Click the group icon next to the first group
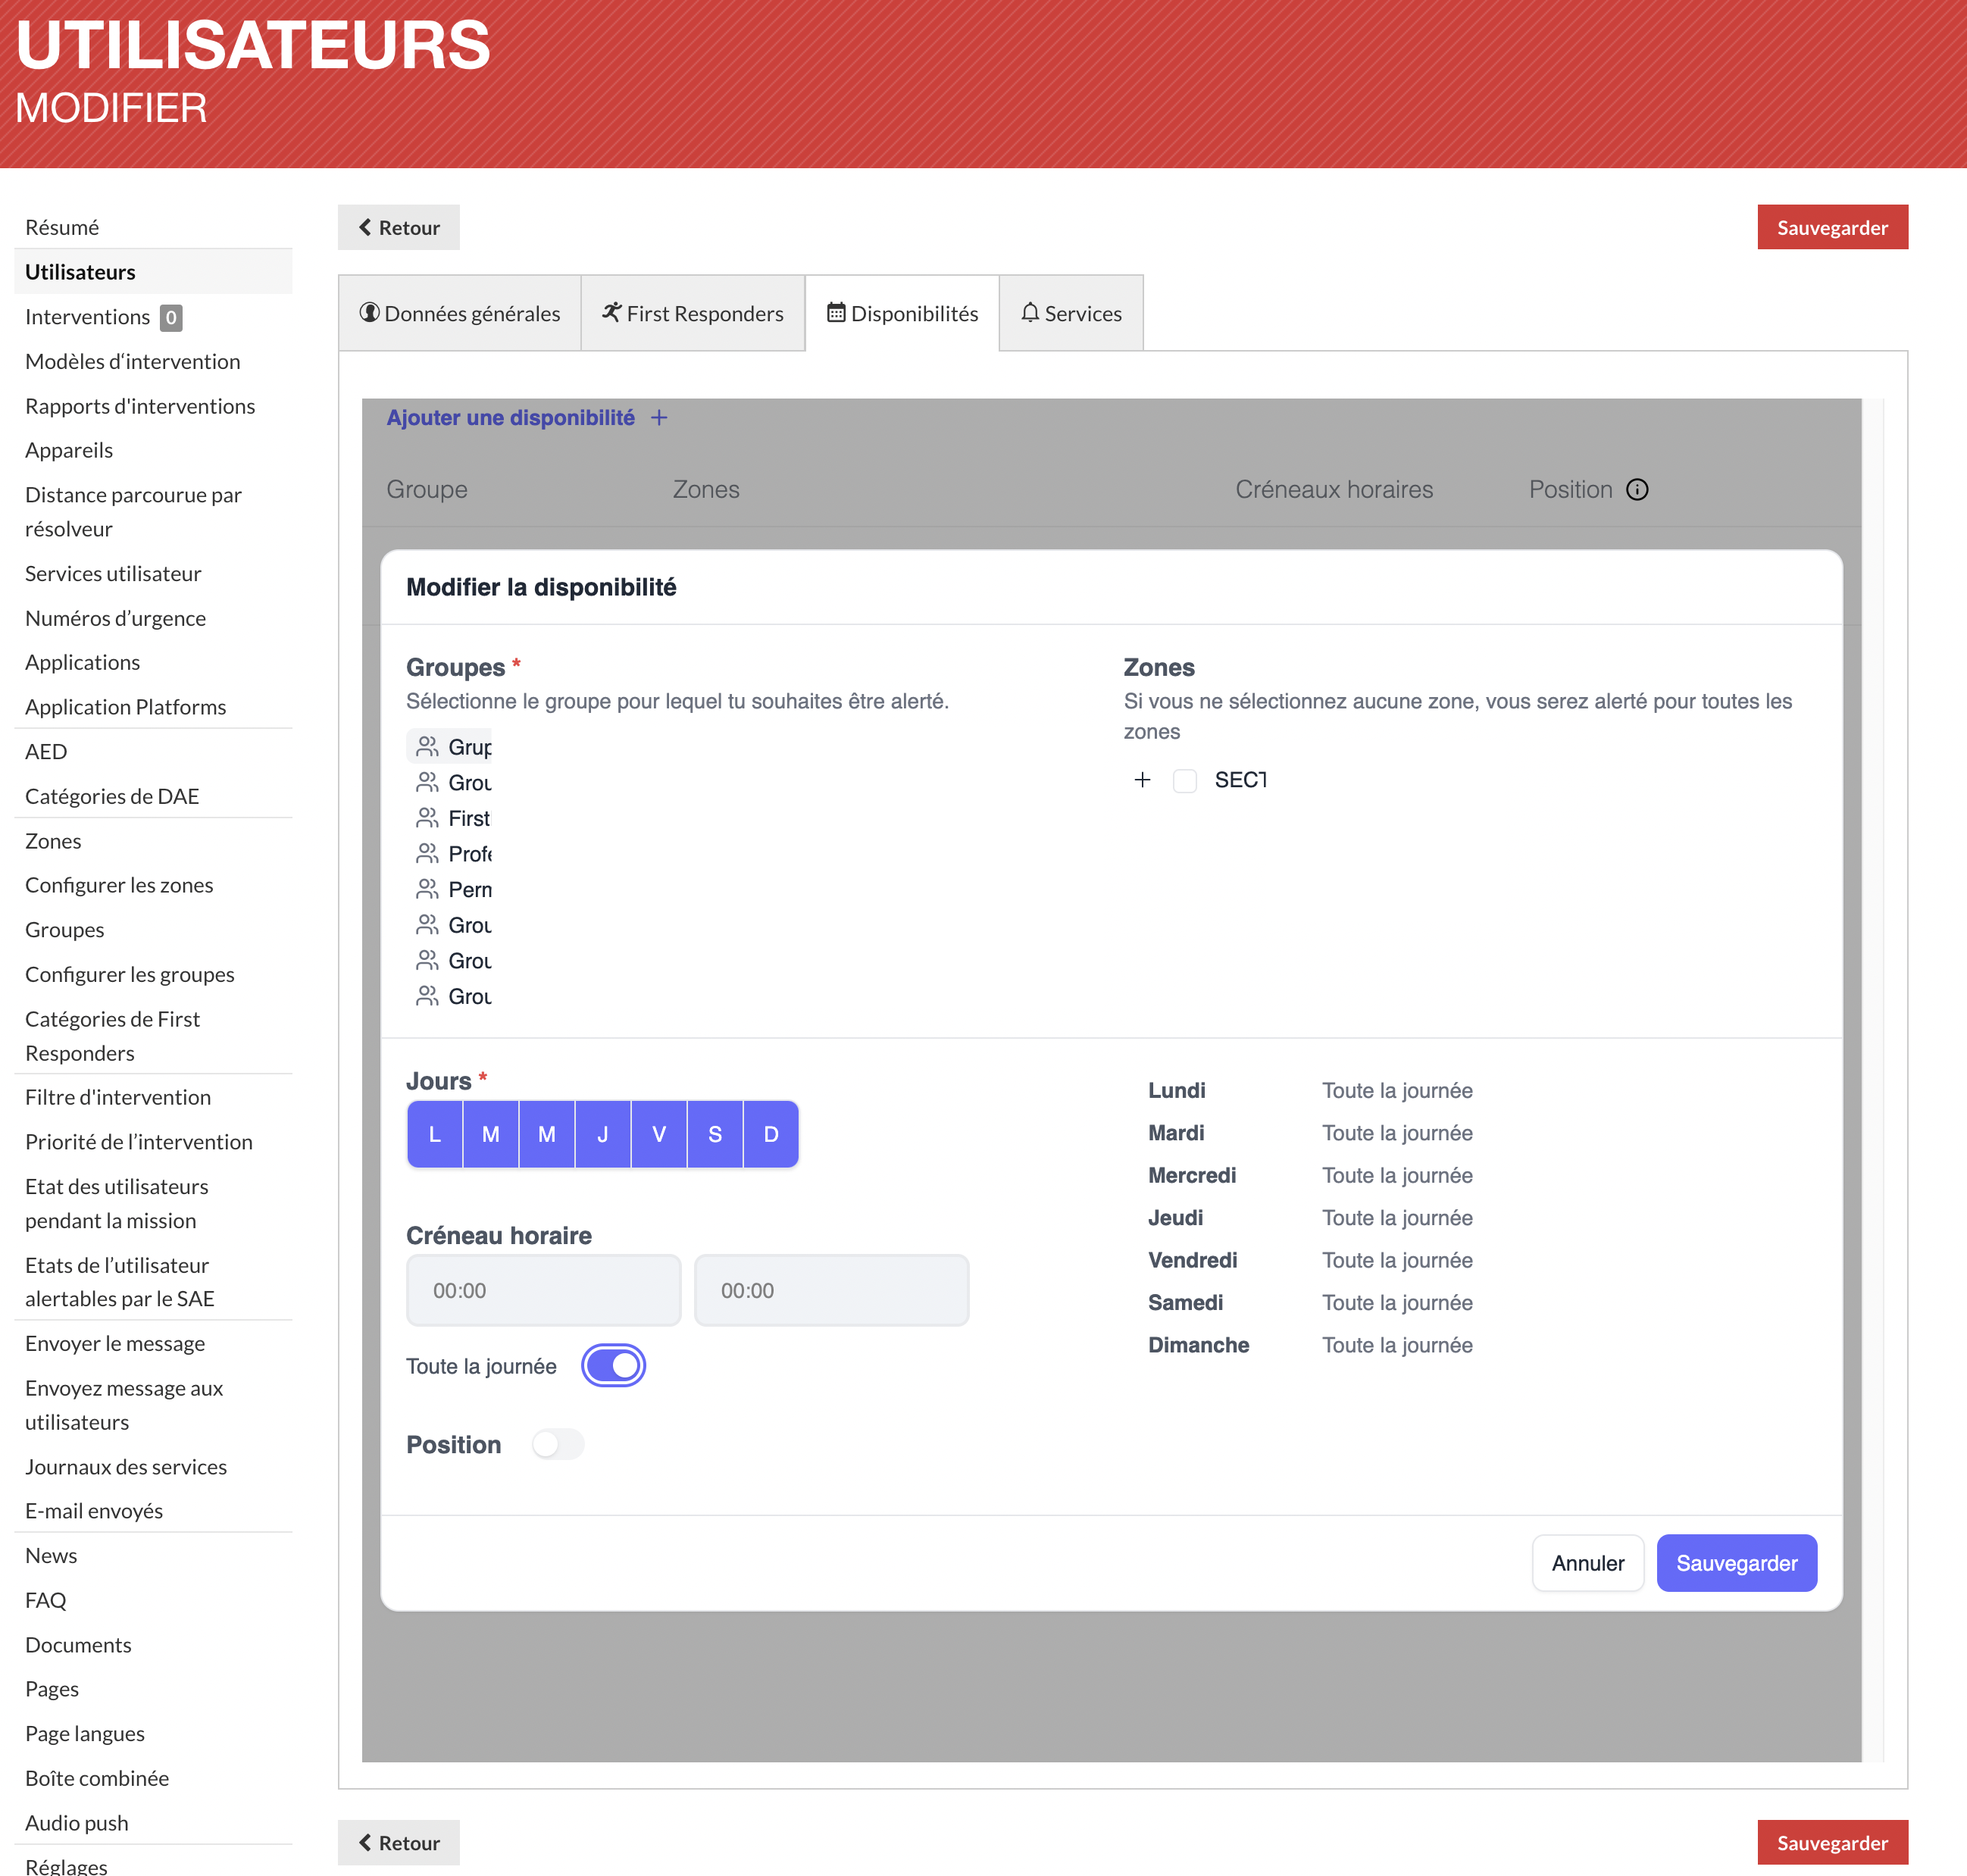The image size is (1967, 1876). [x=427, y=746]
